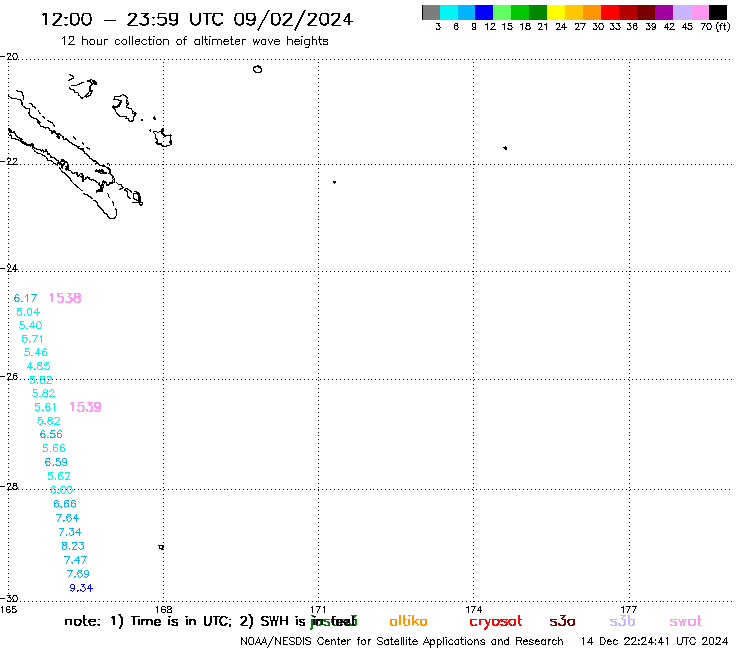740x650 pixels.
Task: Click the latitude axis label -30
Action: 9,599
